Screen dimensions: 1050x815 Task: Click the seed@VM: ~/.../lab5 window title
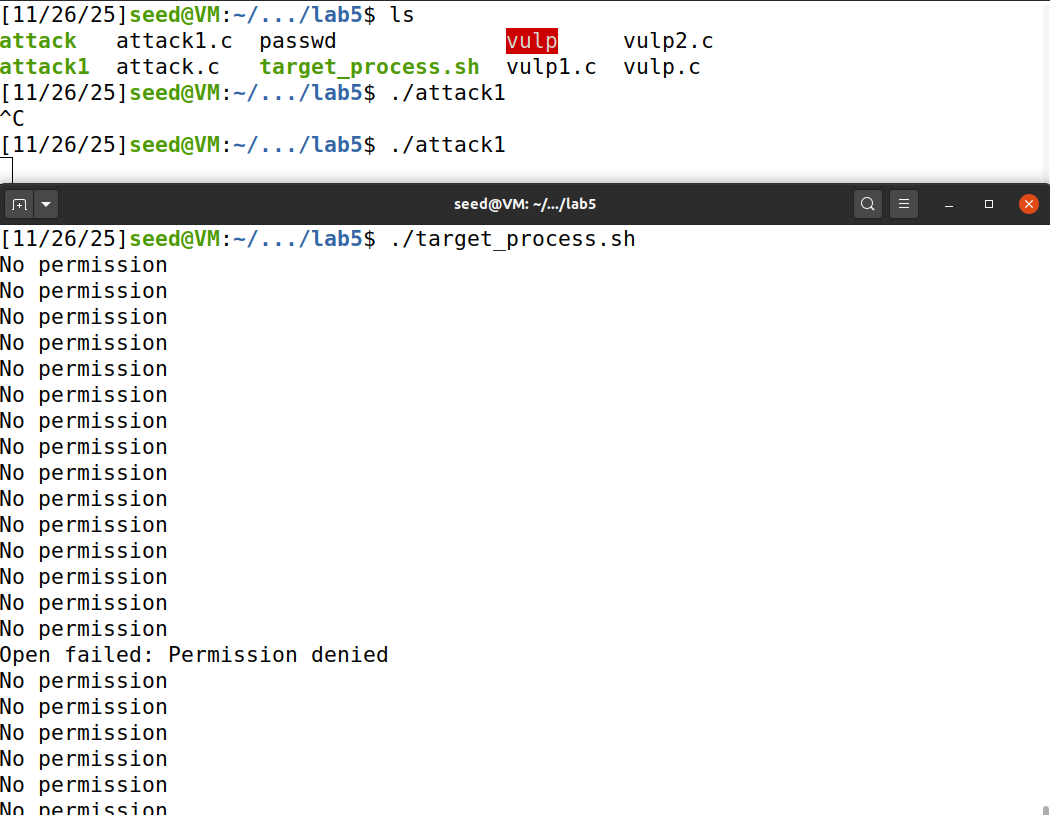(x=524, y=204)
